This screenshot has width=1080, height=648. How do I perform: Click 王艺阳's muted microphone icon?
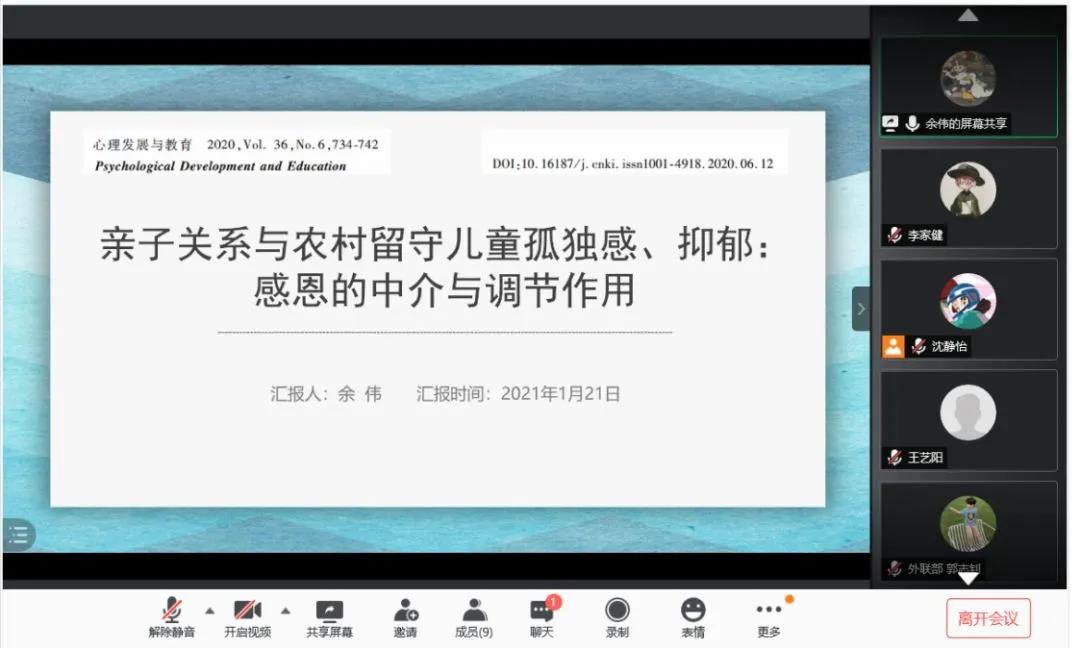[895, 457]
